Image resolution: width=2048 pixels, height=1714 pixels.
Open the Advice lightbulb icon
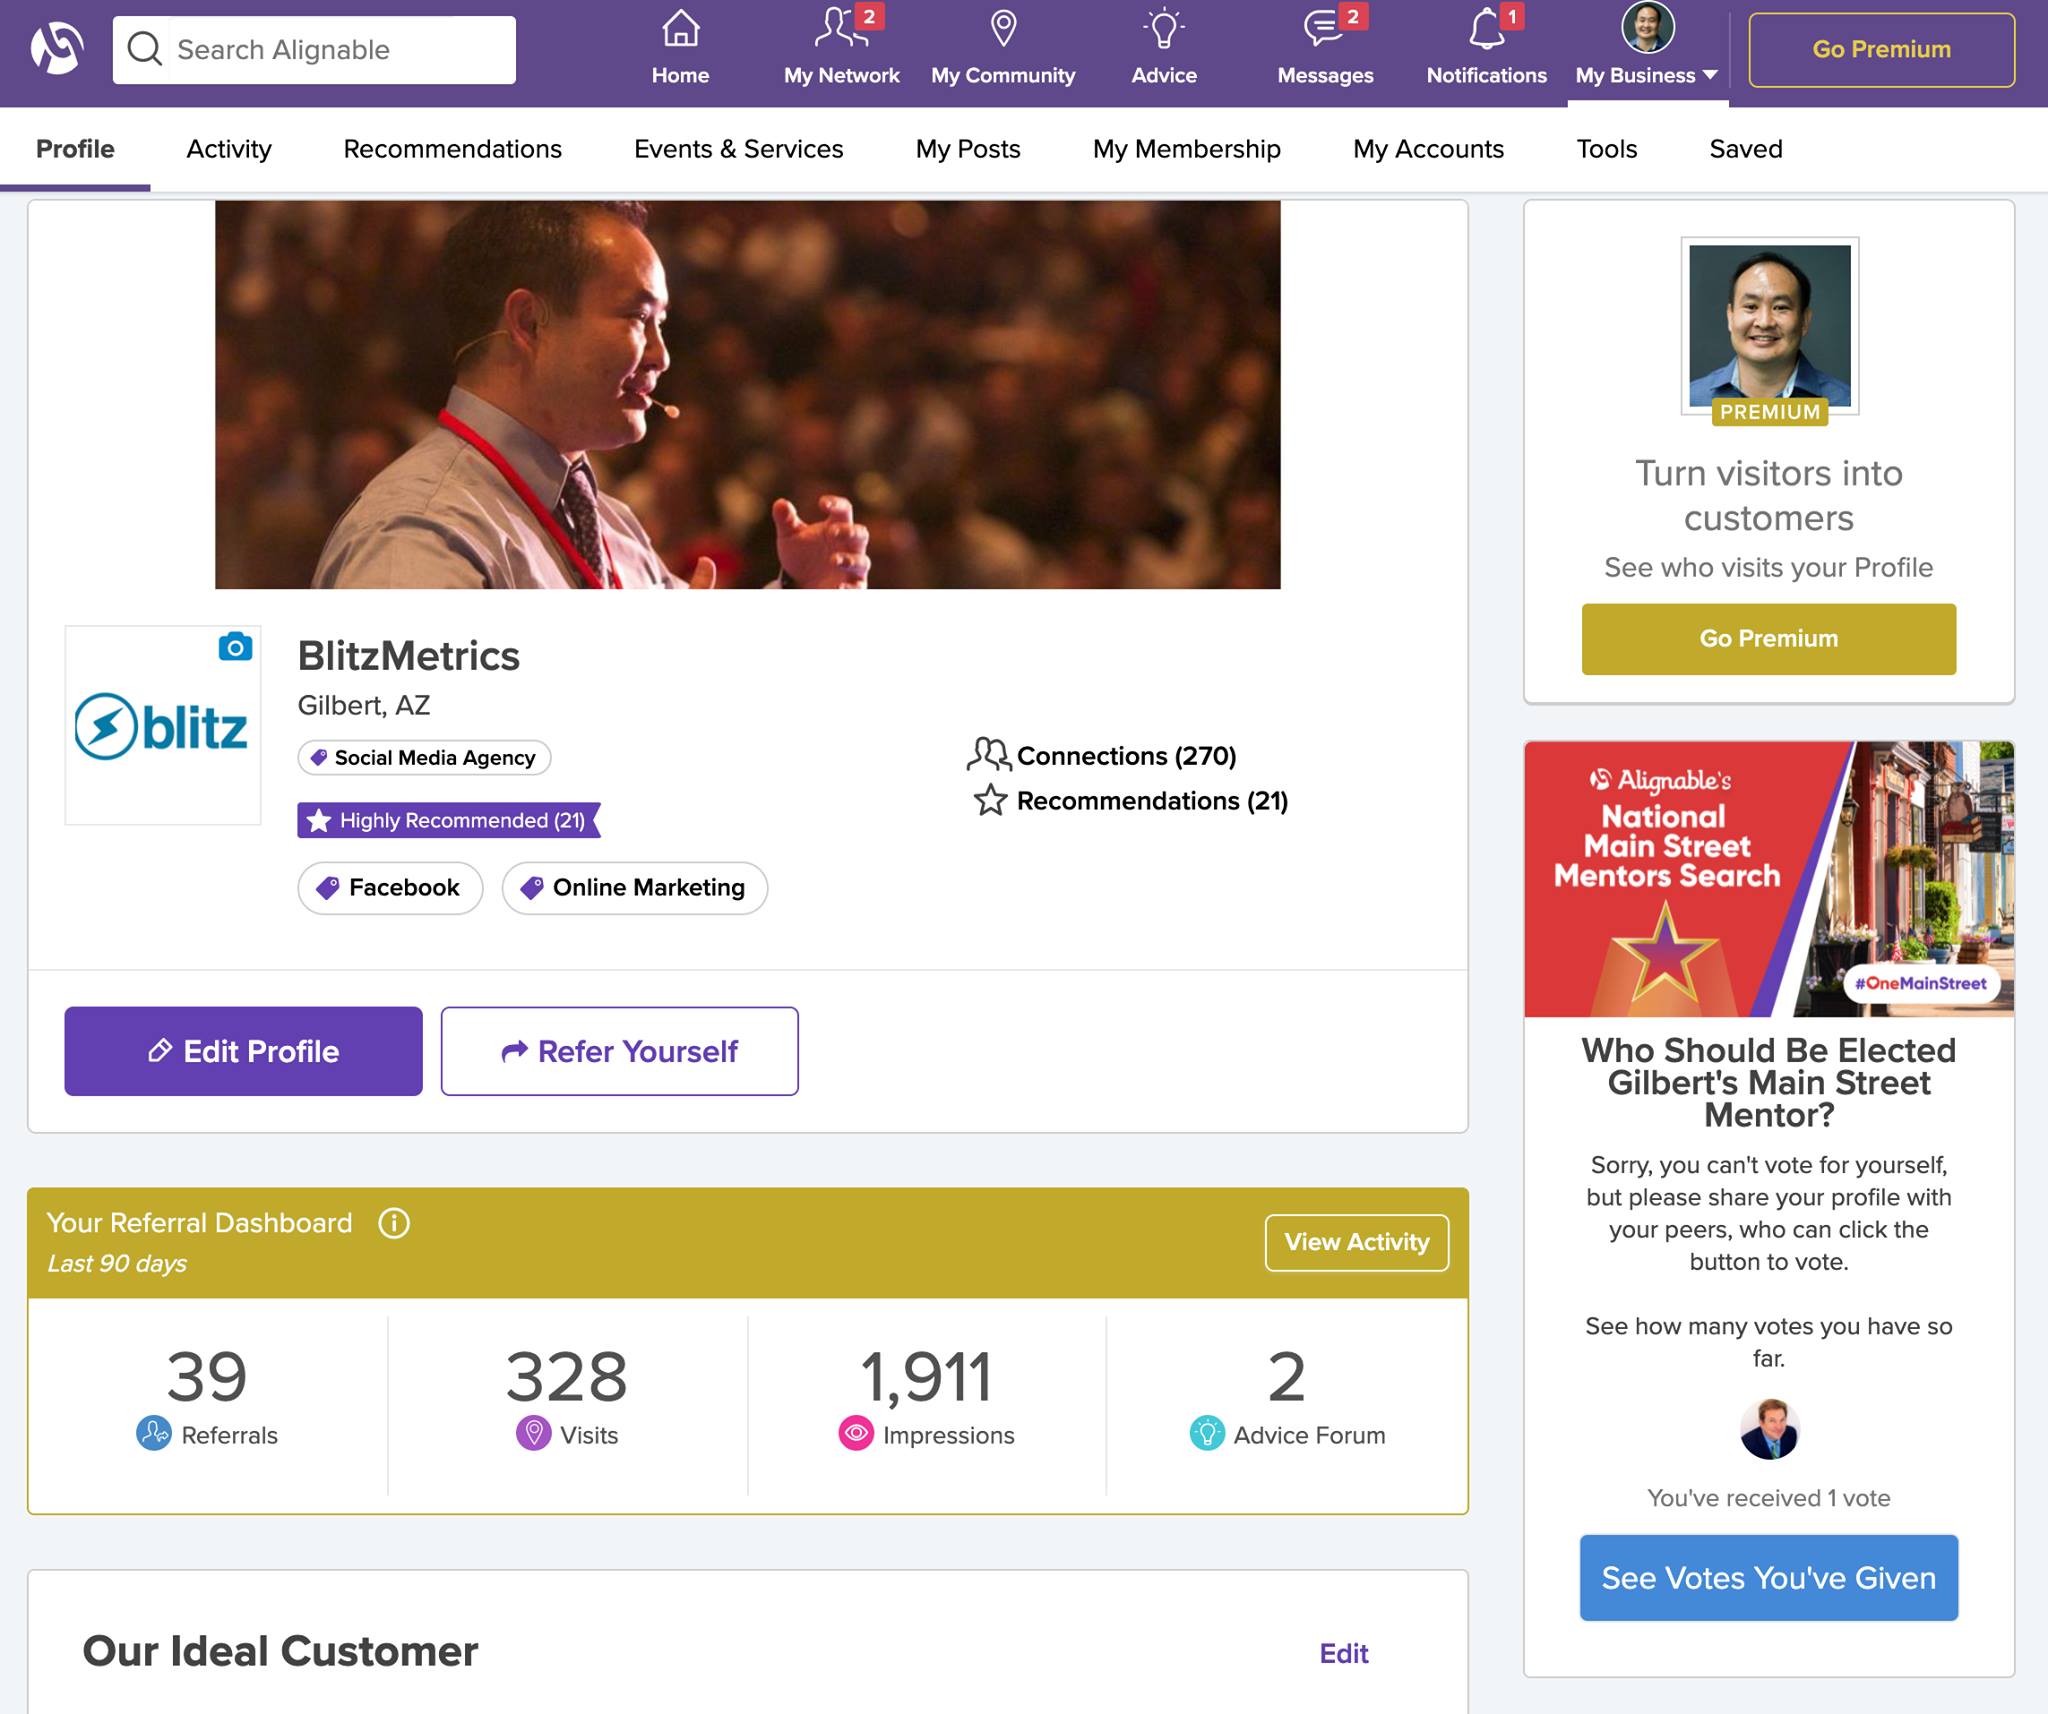[x=1163, y=28]
